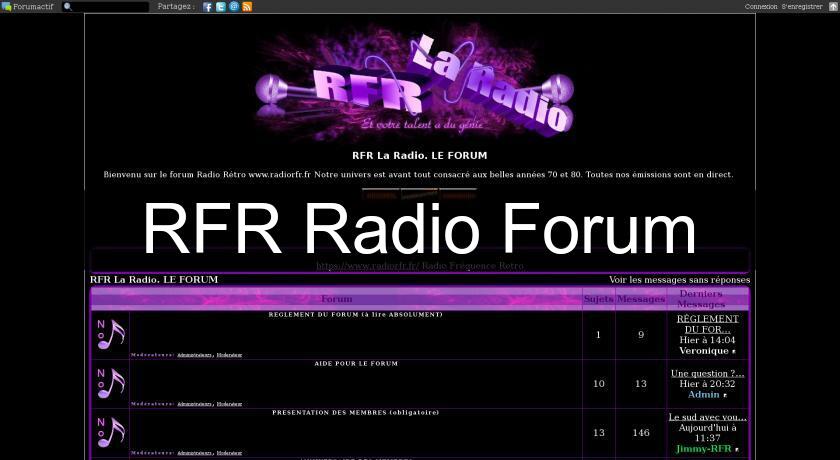Share the forum by email icon
Viewport: 840px width, 460px height.
tap(234, 6)
